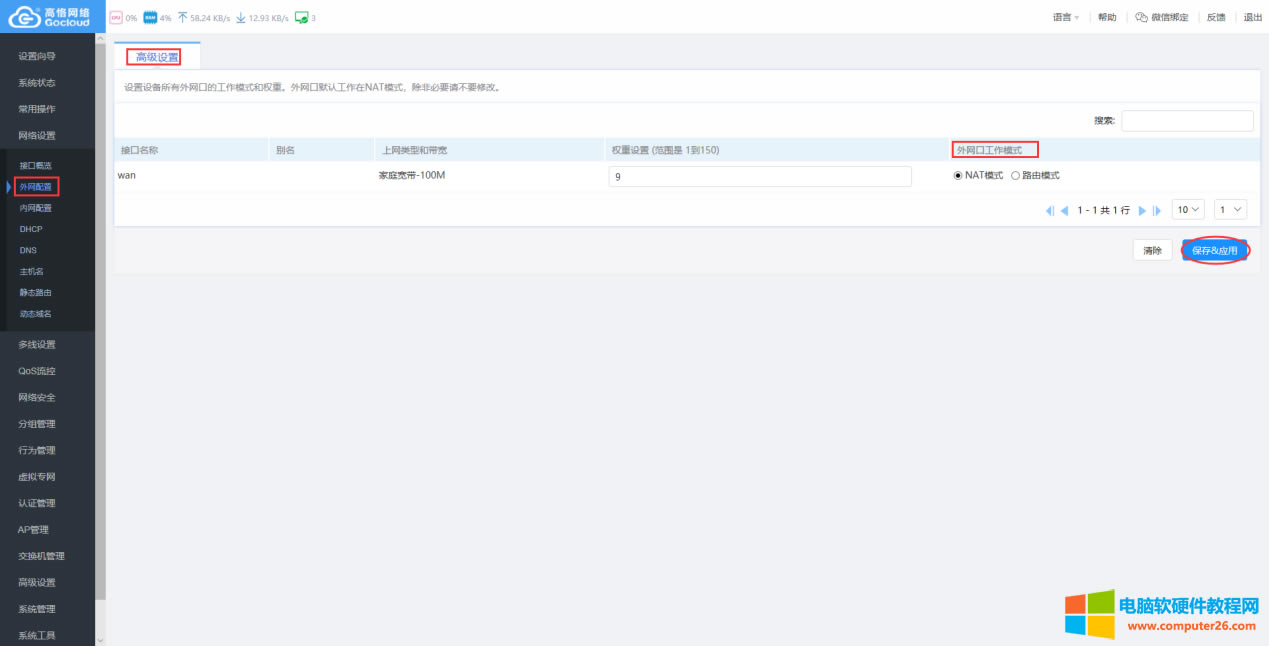Click the RAM usage icon showing 4%
Image resolution: width=1269 pixels, height=646 pixels.
[151, 17]
